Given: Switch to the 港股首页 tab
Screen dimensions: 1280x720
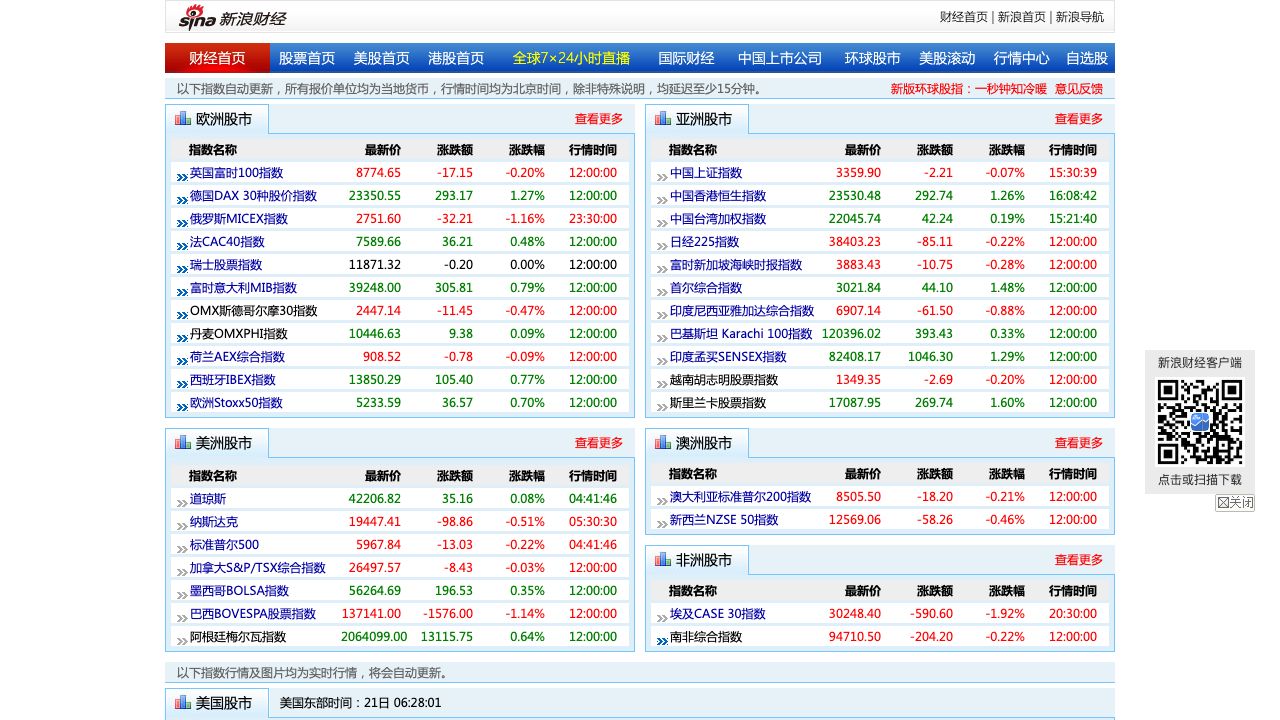Looking at the screenshot, I should 456,58.
